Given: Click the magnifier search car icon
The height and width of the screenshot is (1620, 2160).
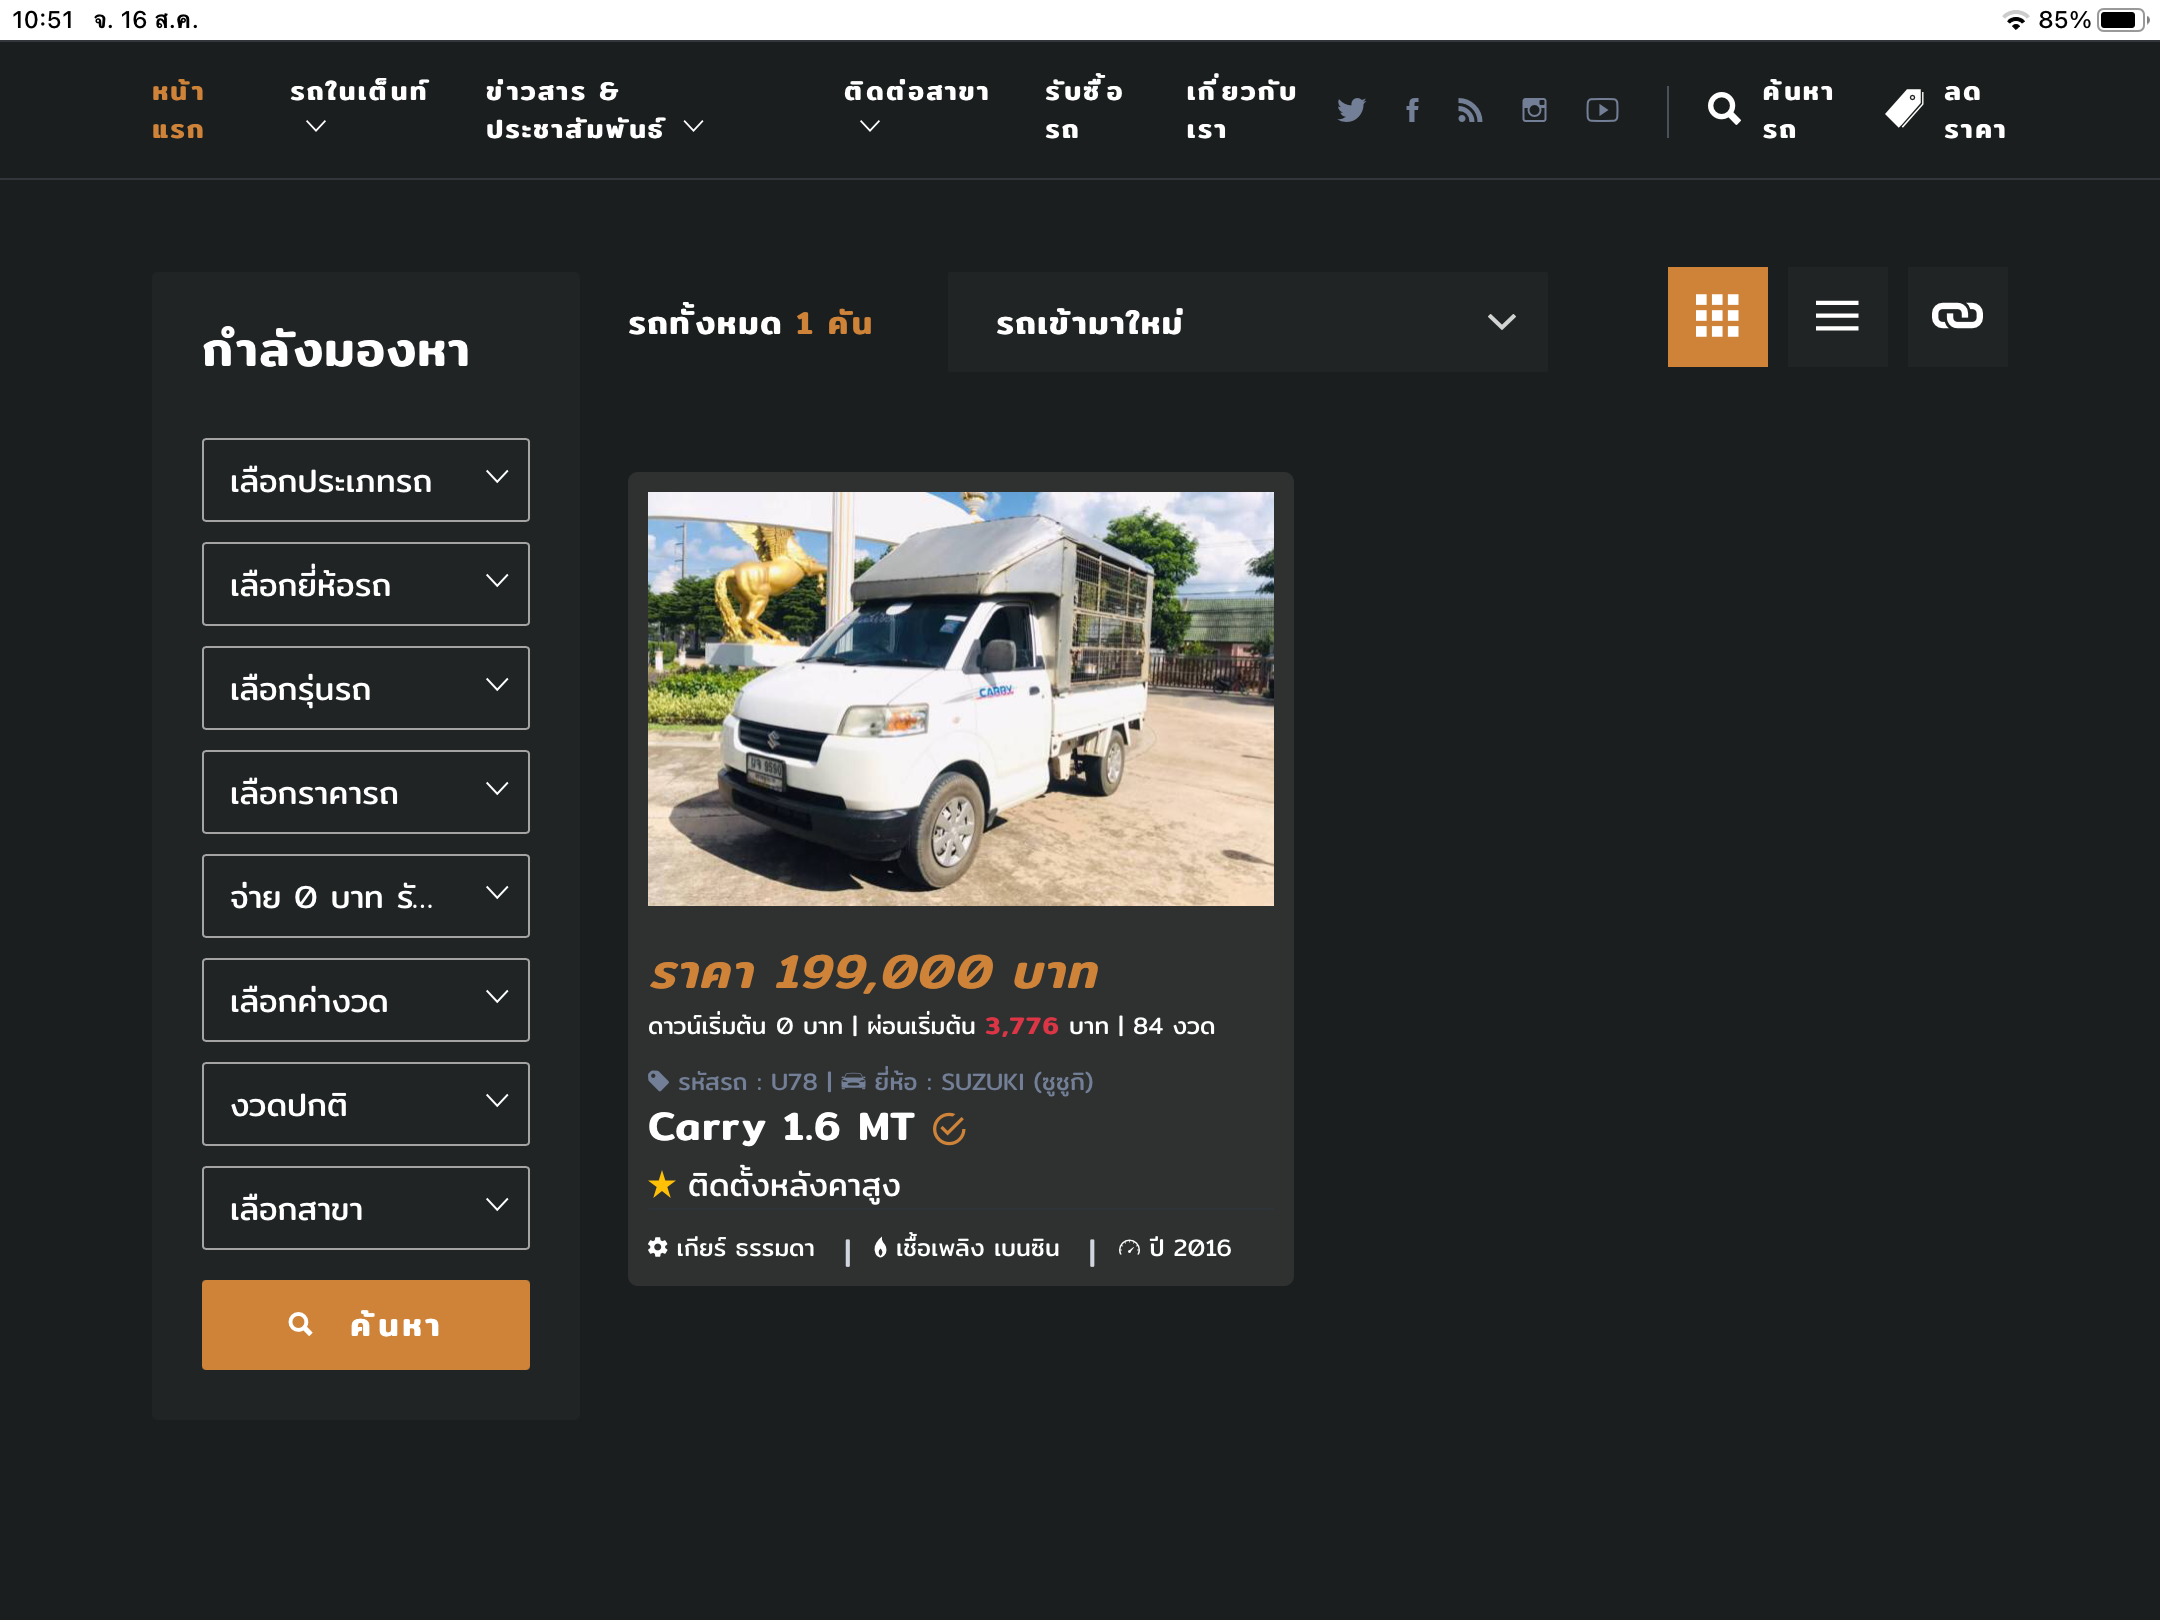Looking at the screenshot, I should [x=1724, y=109].
